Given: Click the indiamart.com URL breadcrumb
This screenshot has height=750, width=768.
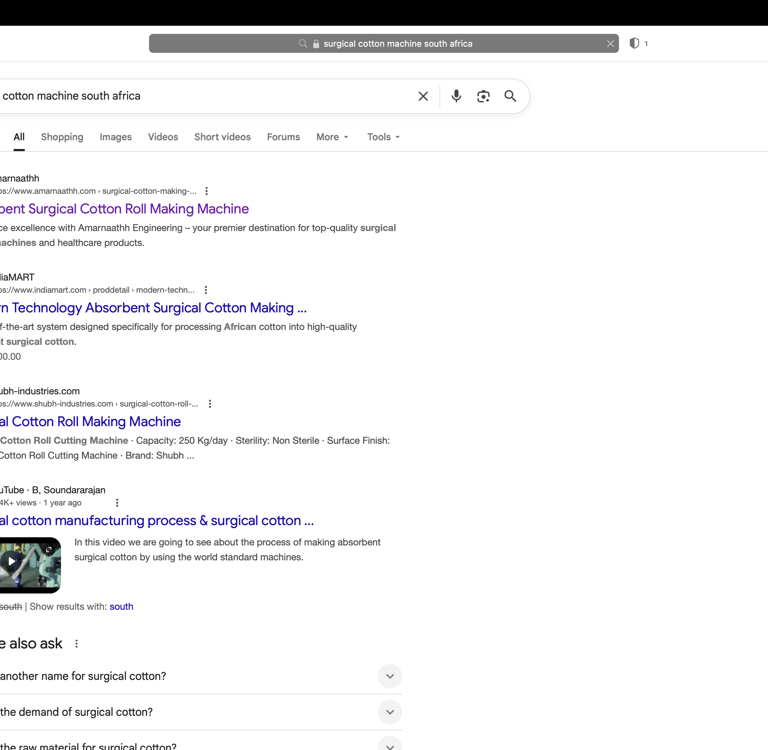Looking at the screenshot, I should tap(97, 290).
